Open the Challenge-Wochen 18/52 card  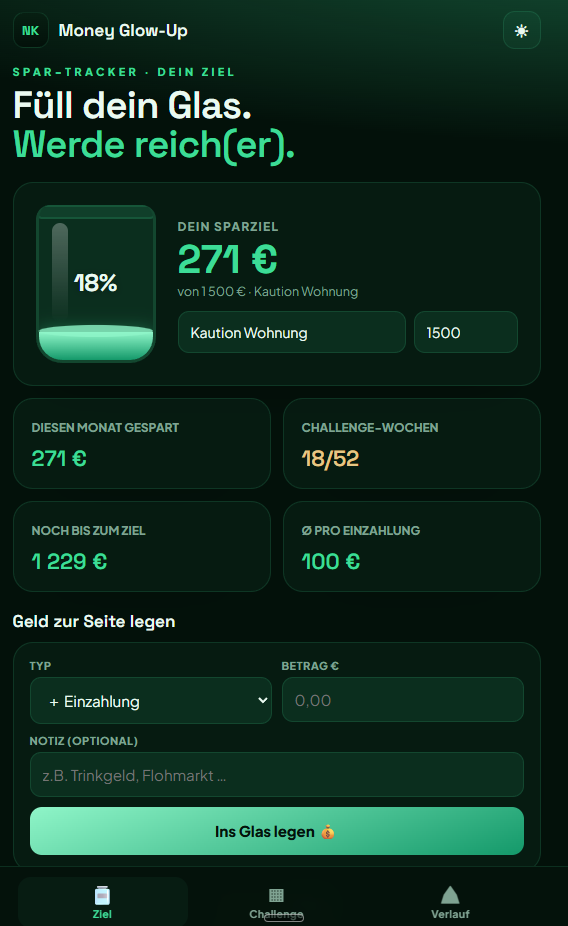[412, 444]
